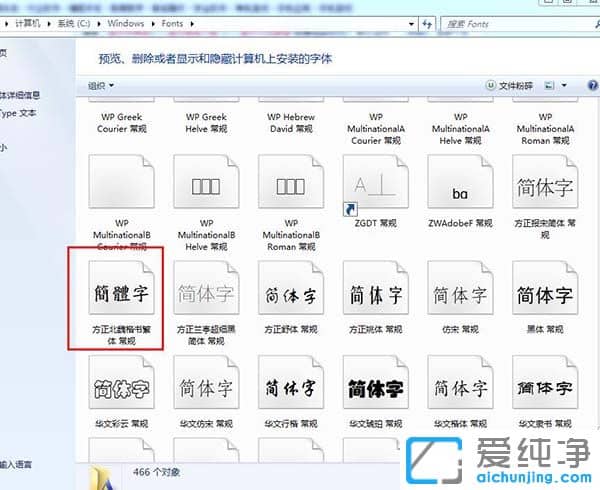This screenshot has width=600, height=490.
Task: Select the ZGDT 常规 font shortcut icon
Action: point(375,186)
